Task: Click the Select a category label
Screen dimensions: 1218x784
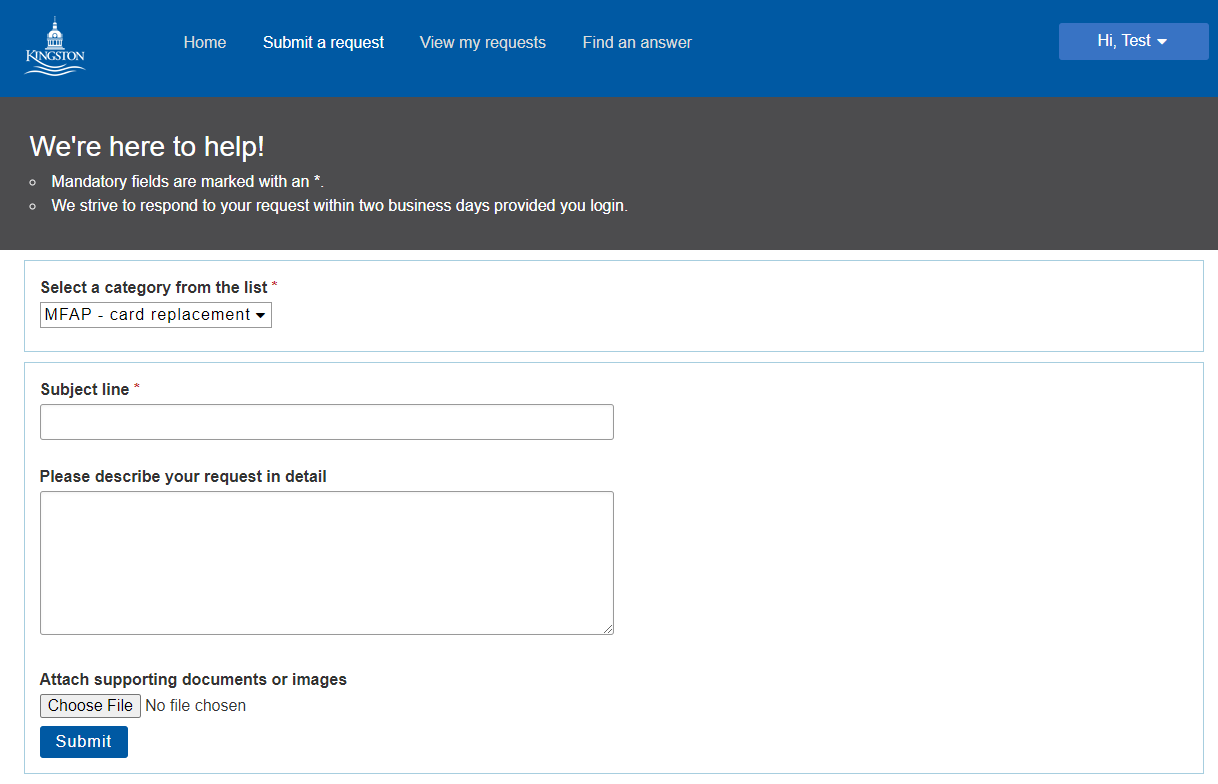Action: pos(154,287)
